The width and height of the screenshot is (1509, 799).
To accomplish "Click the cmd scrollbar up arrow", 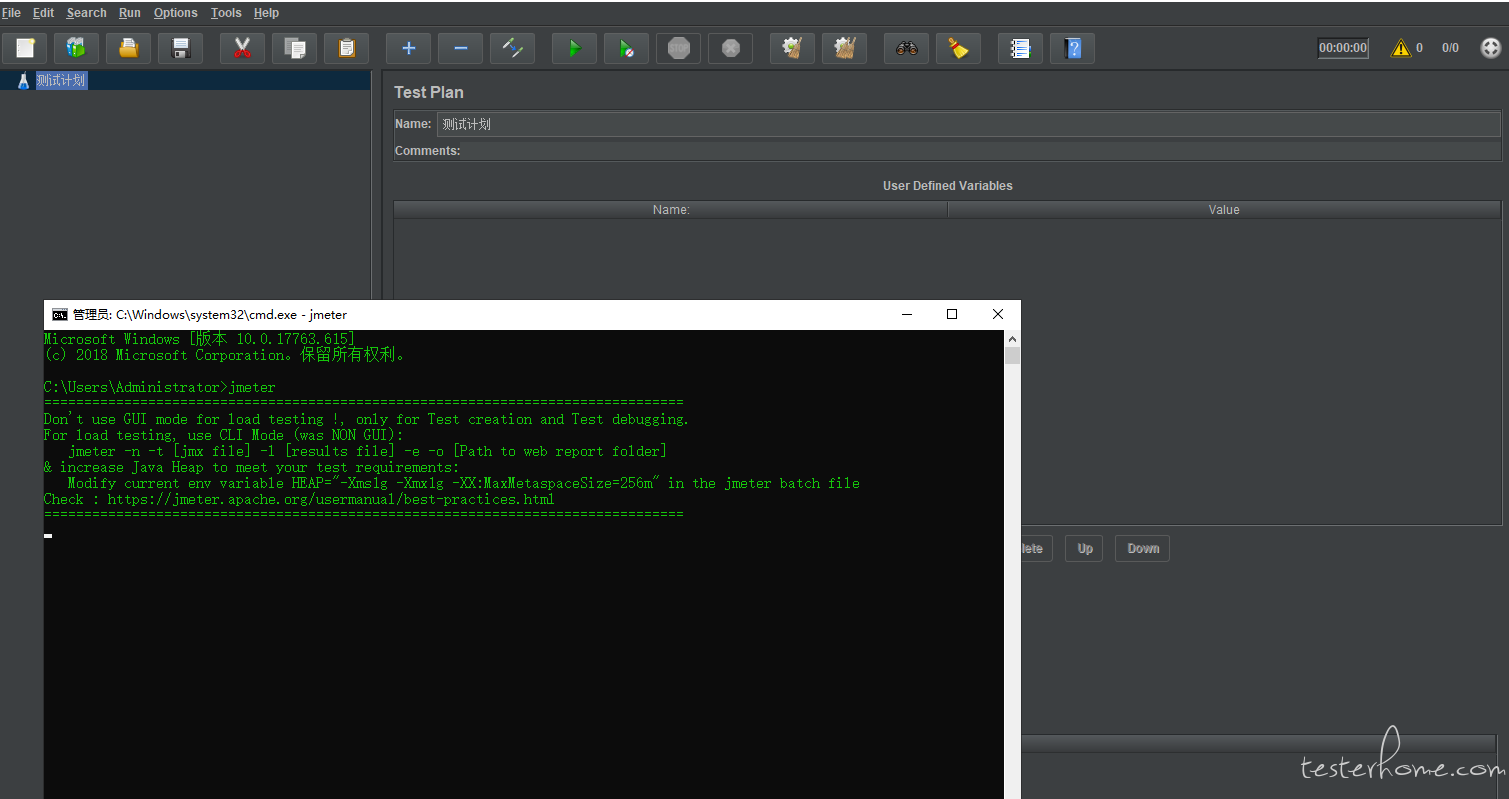I will (1012, 338).
